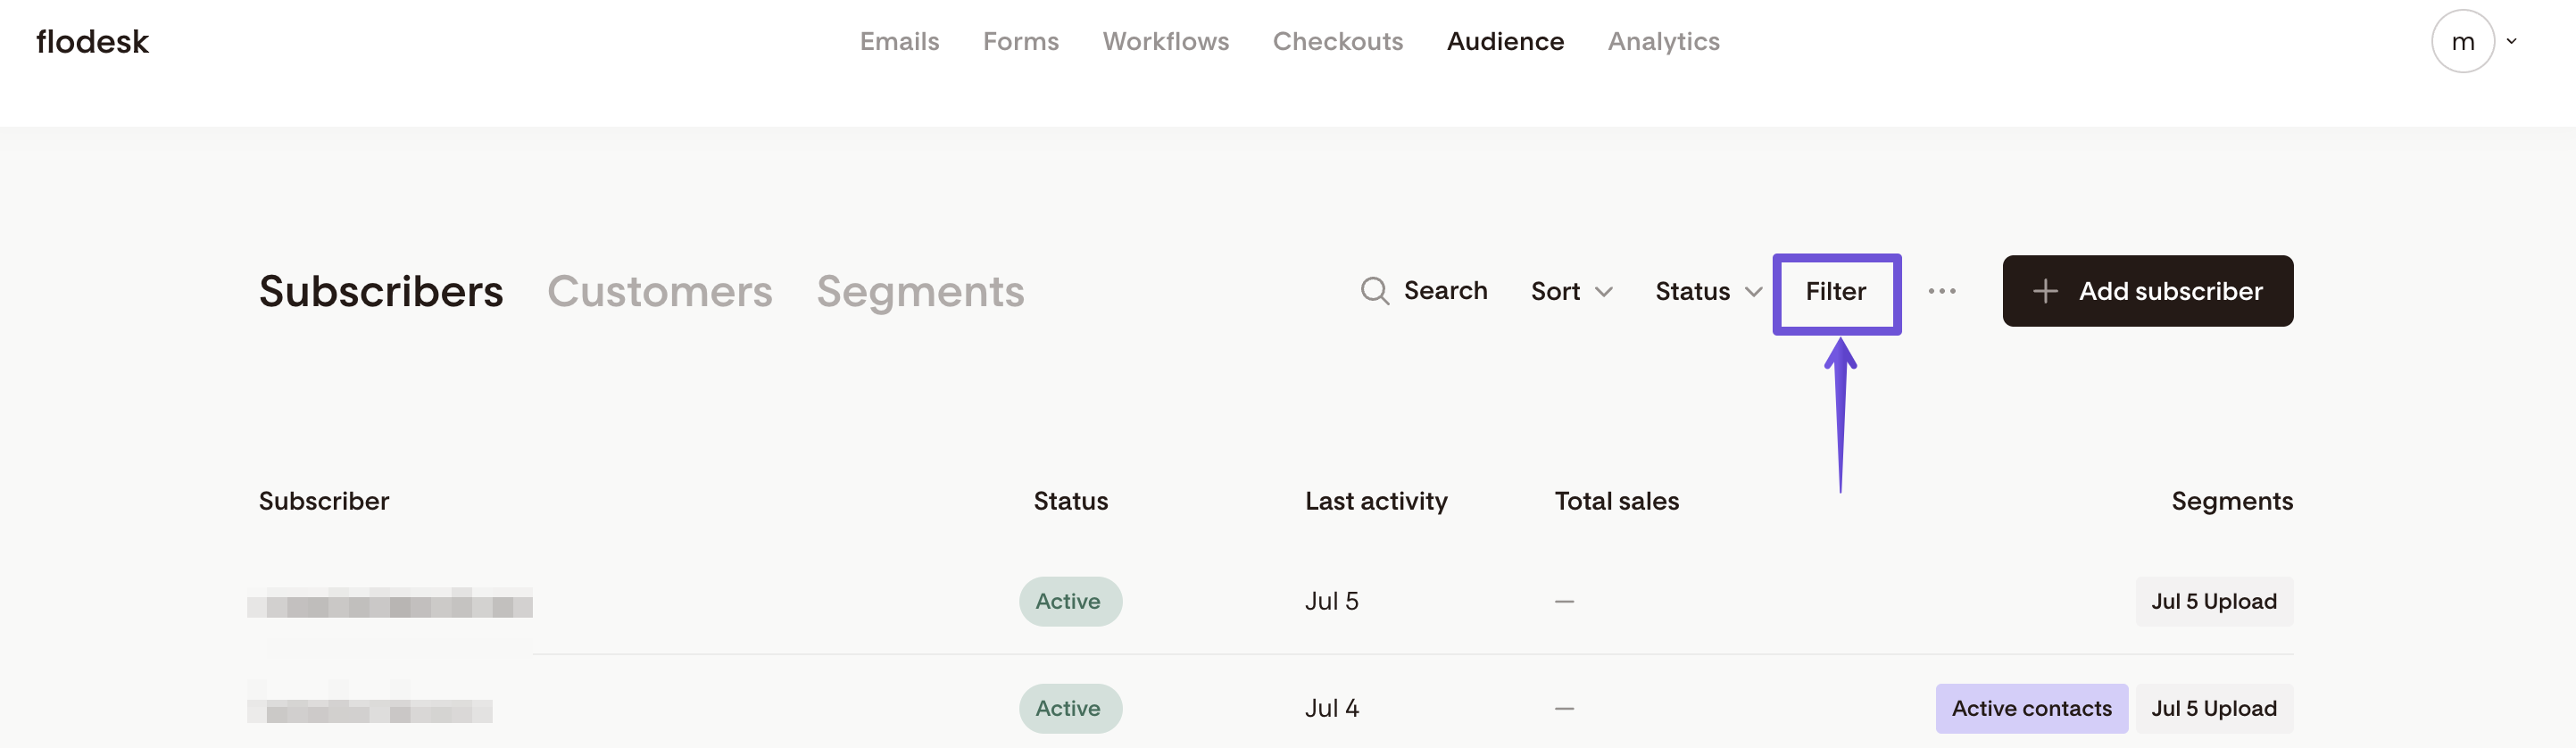The height and width of the screenshot is (748, 2576).
Task: Open the Forms nav item
Action: [x=1020, y=41]
